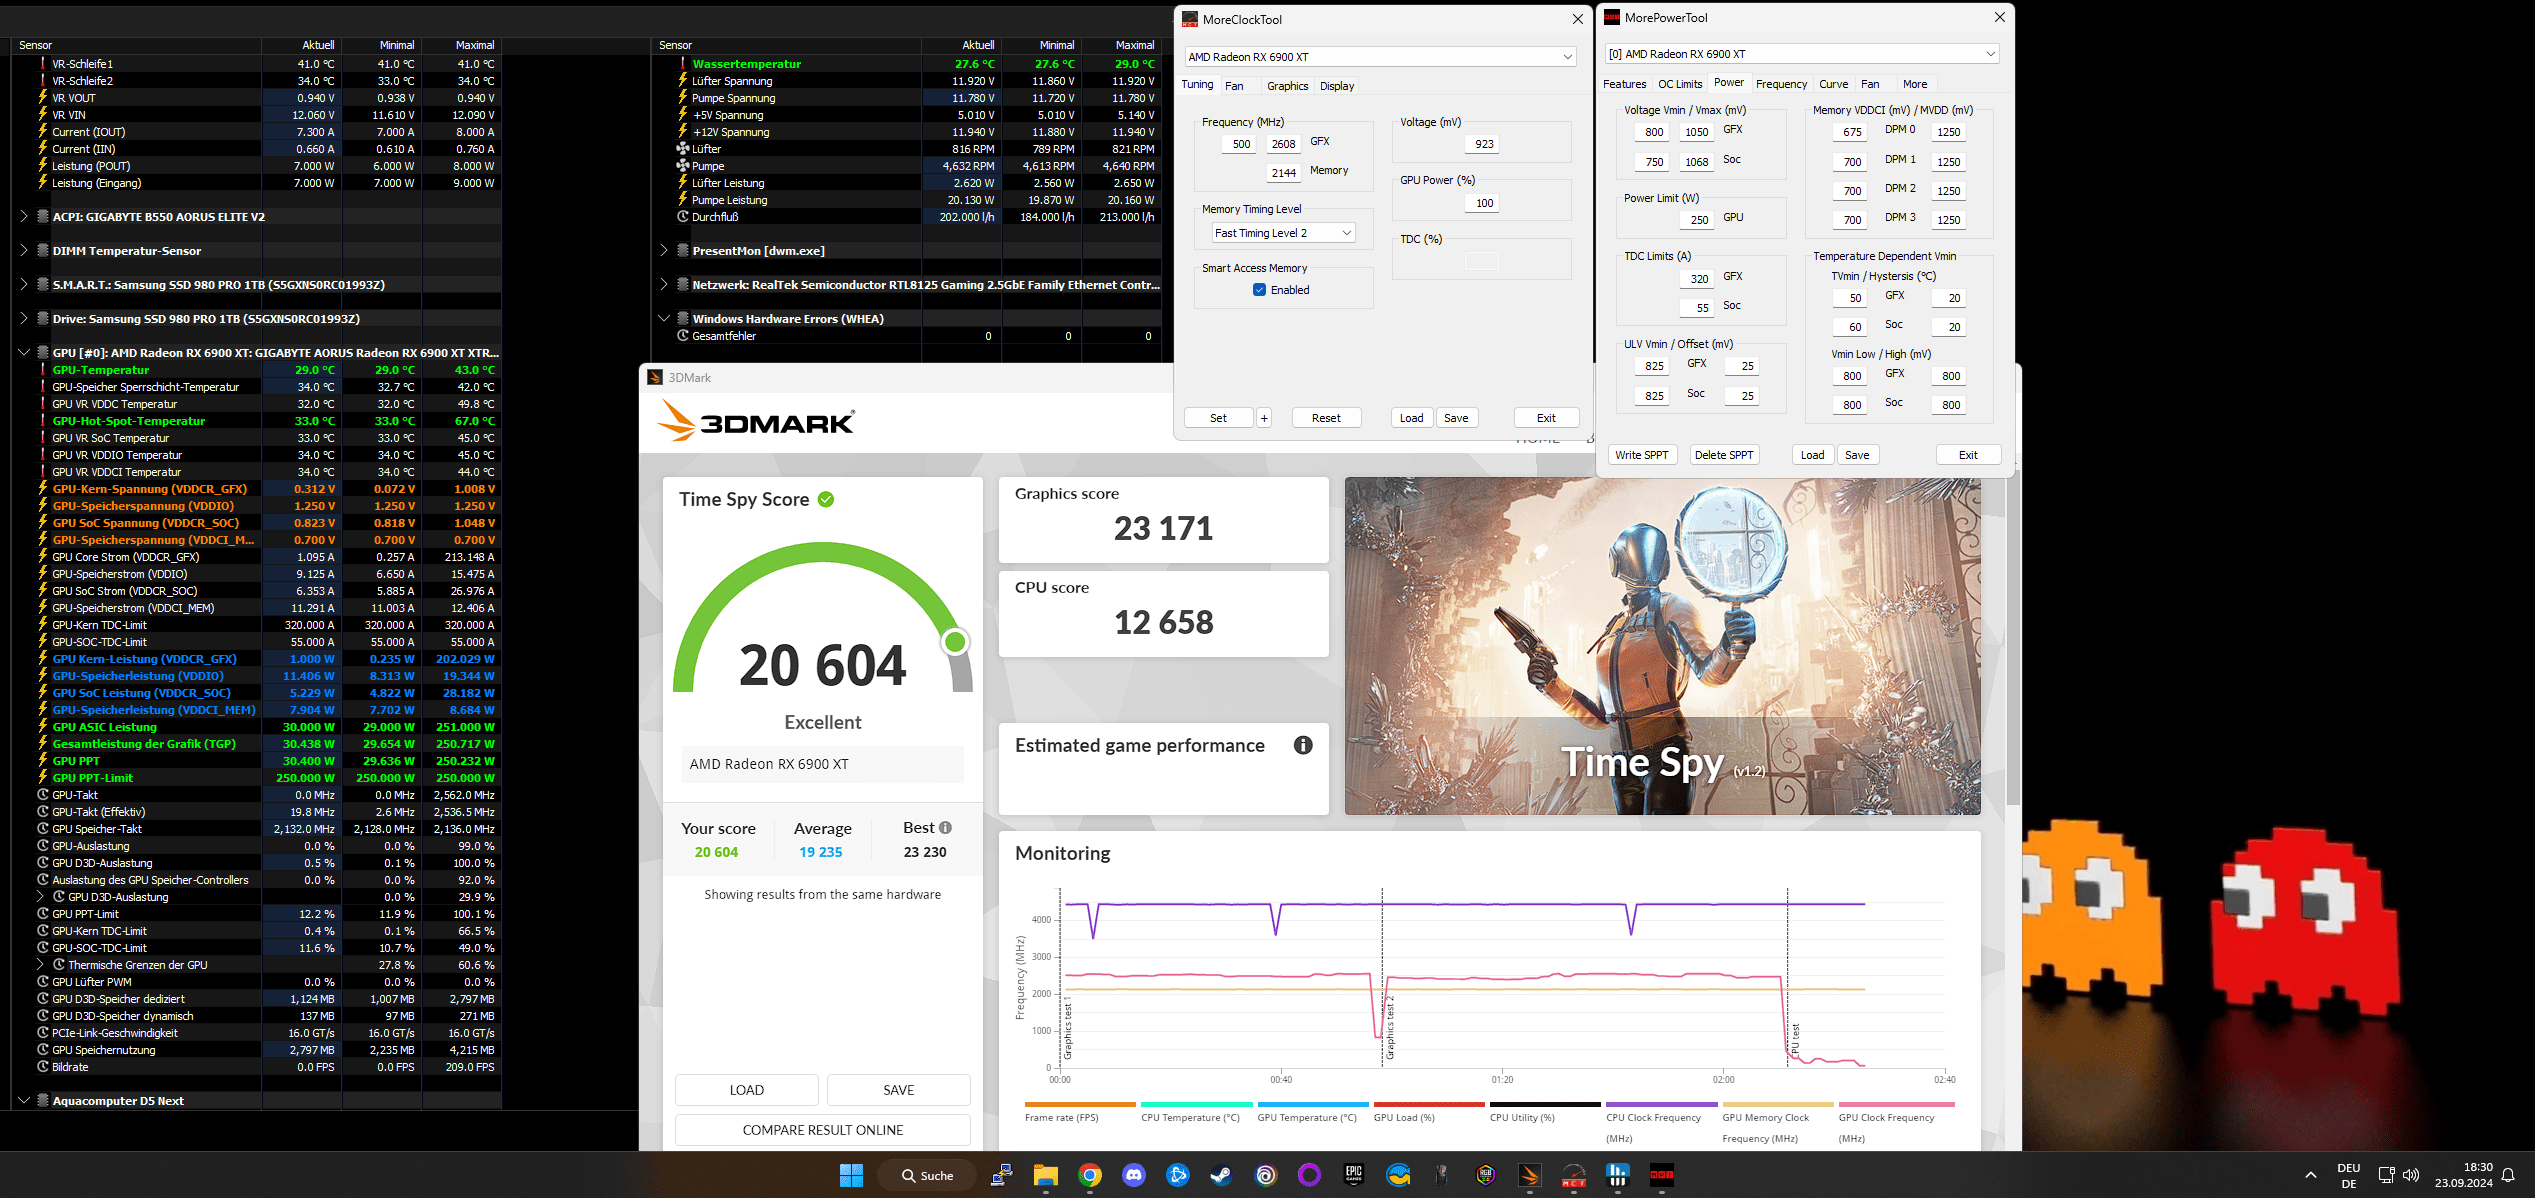Switch to MorePowerTool via MPT taskbar icon
This screenshot has height=1198, width=2535.
coord(1662,1175)
